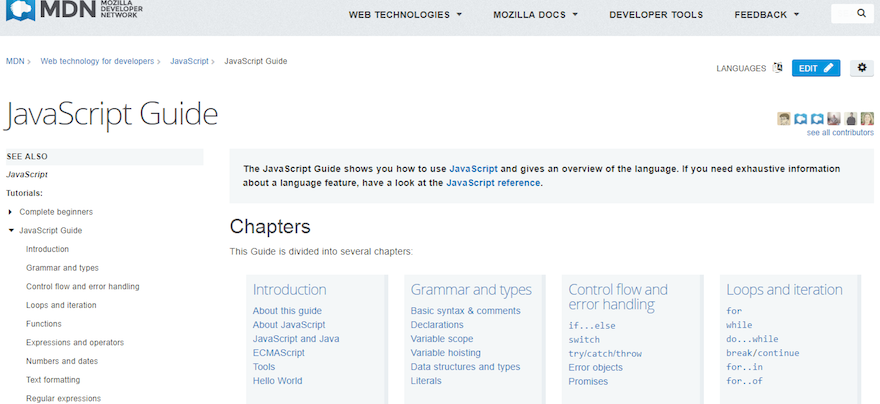
Task: Open the Web Technologies dropdown menu
Action: (405, 15)
